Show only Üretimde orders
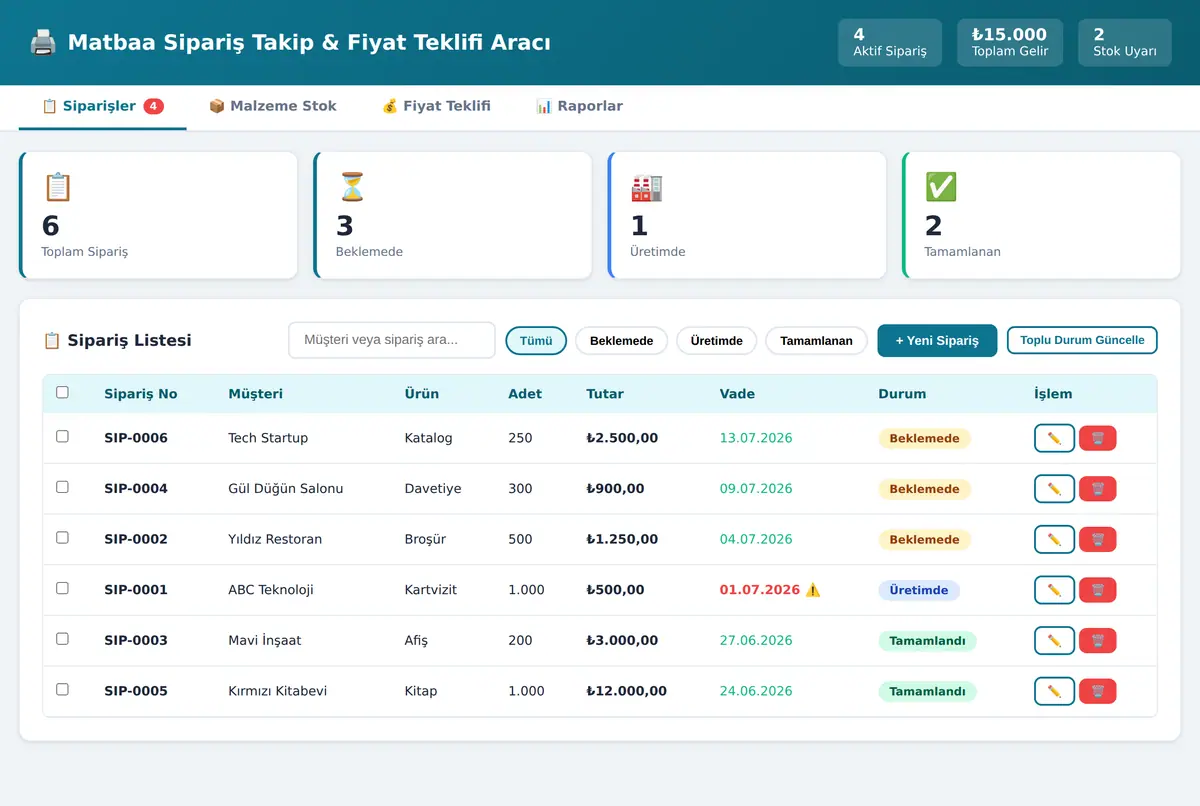 point(717,341)
